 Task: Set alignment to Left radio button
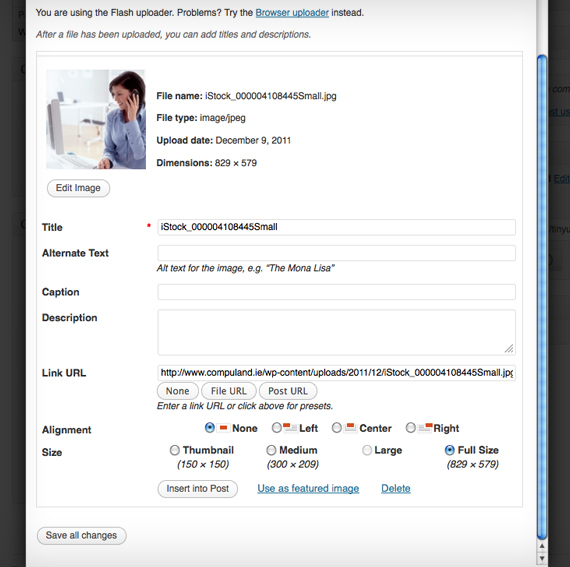point(277,428)
